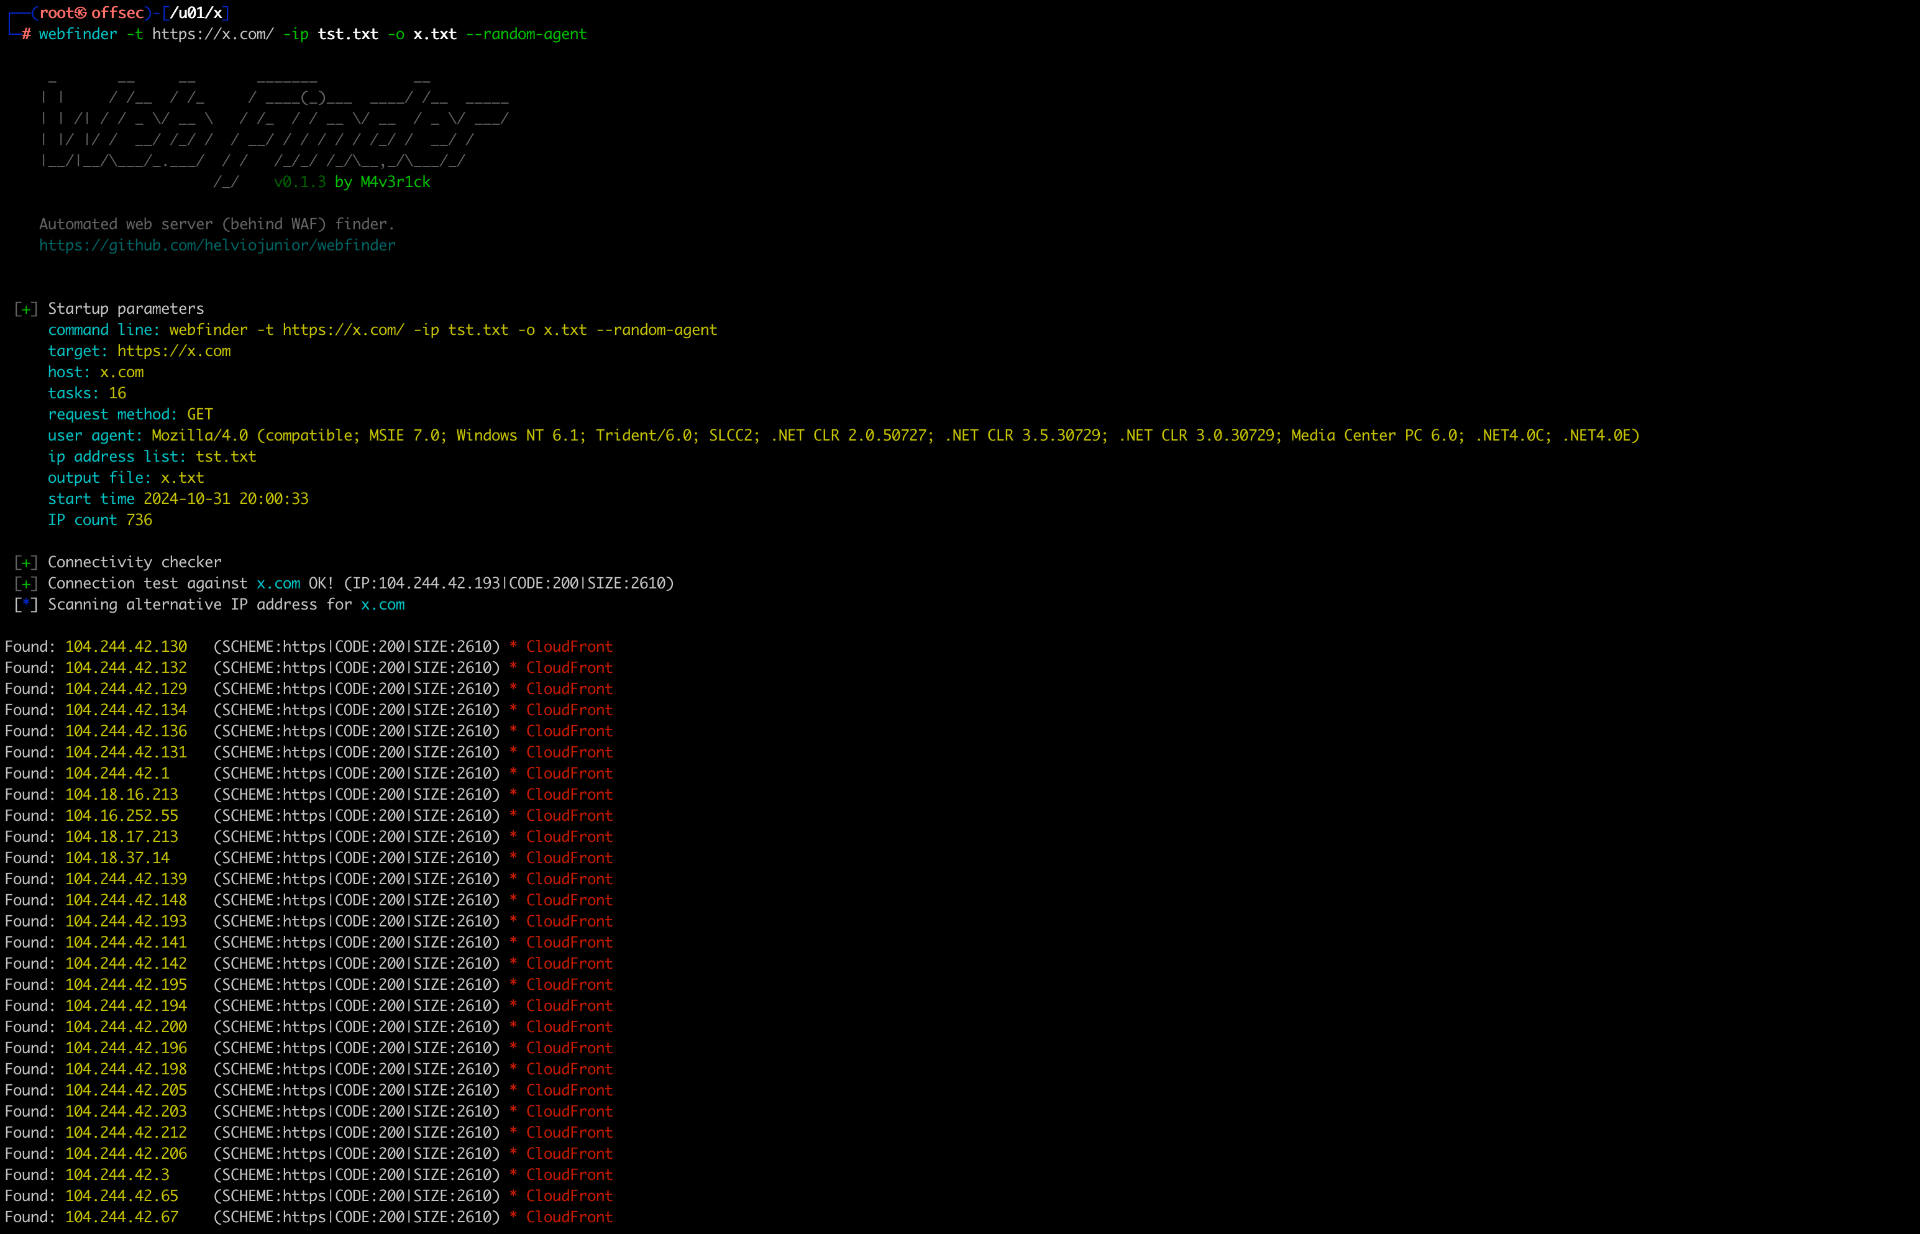This screenshot has width=1920, height=1234.
Task: Click the IP count 736 value
Action: click(139, 520)
